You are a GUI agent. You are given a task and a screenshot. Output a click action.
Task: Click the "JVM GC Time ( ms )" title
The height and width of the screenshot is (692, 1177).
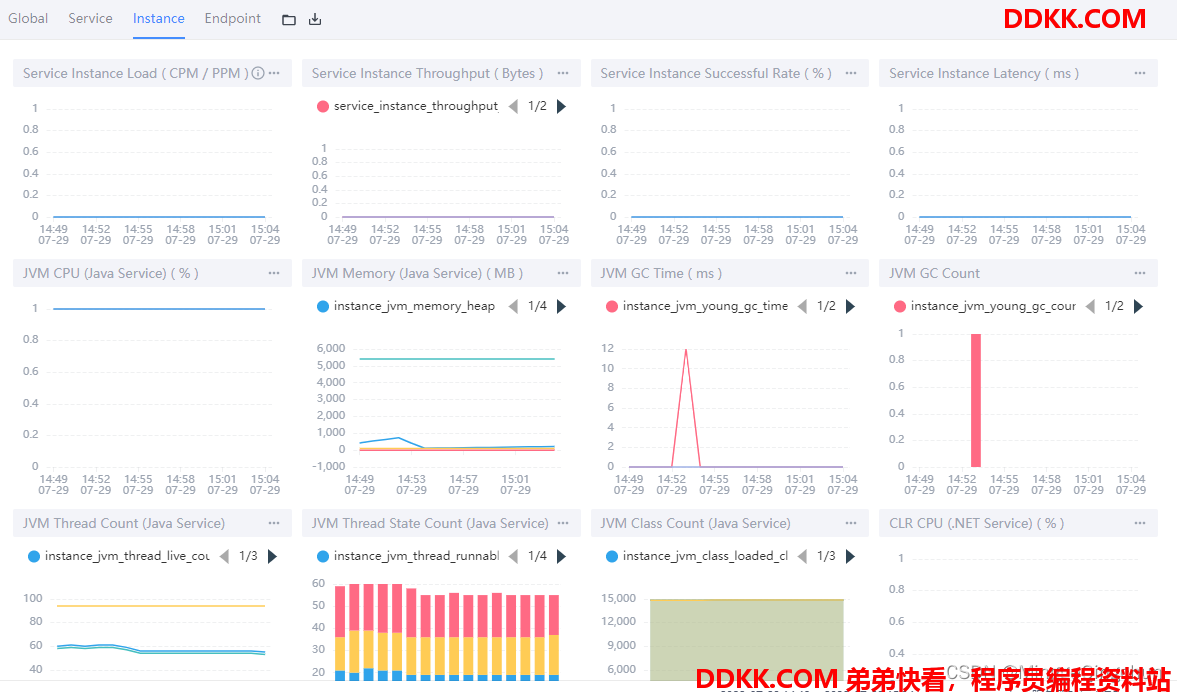pos(661,274)
